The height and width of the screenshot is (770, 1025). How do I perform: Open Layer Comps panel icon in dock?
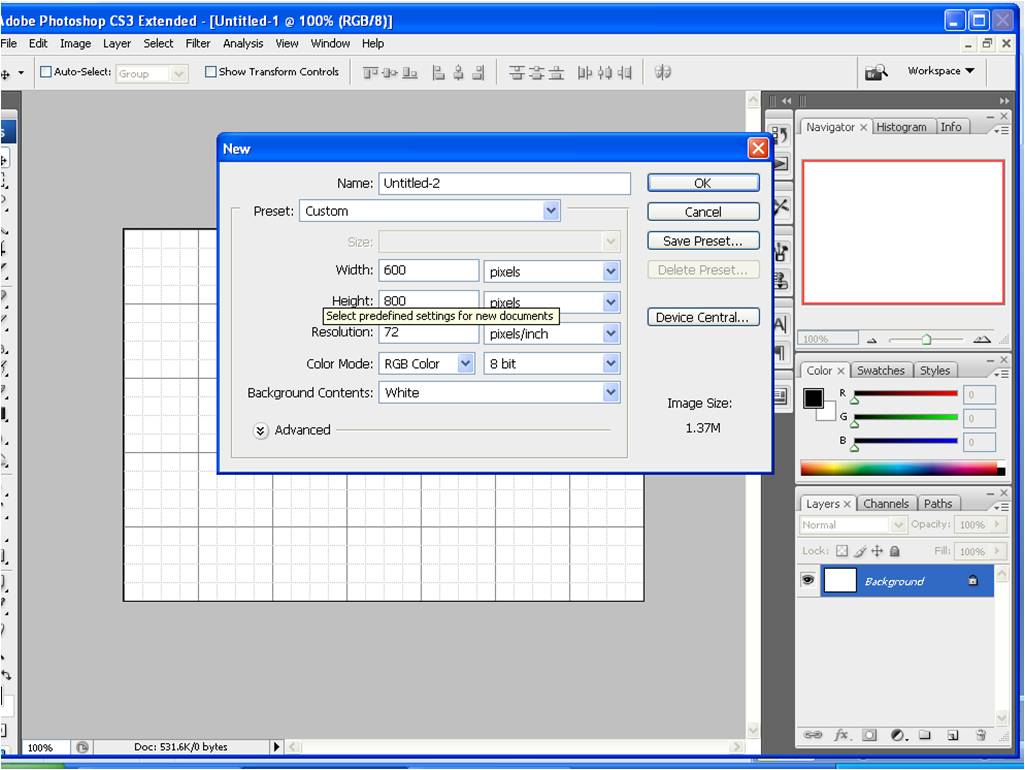point(780,395)
